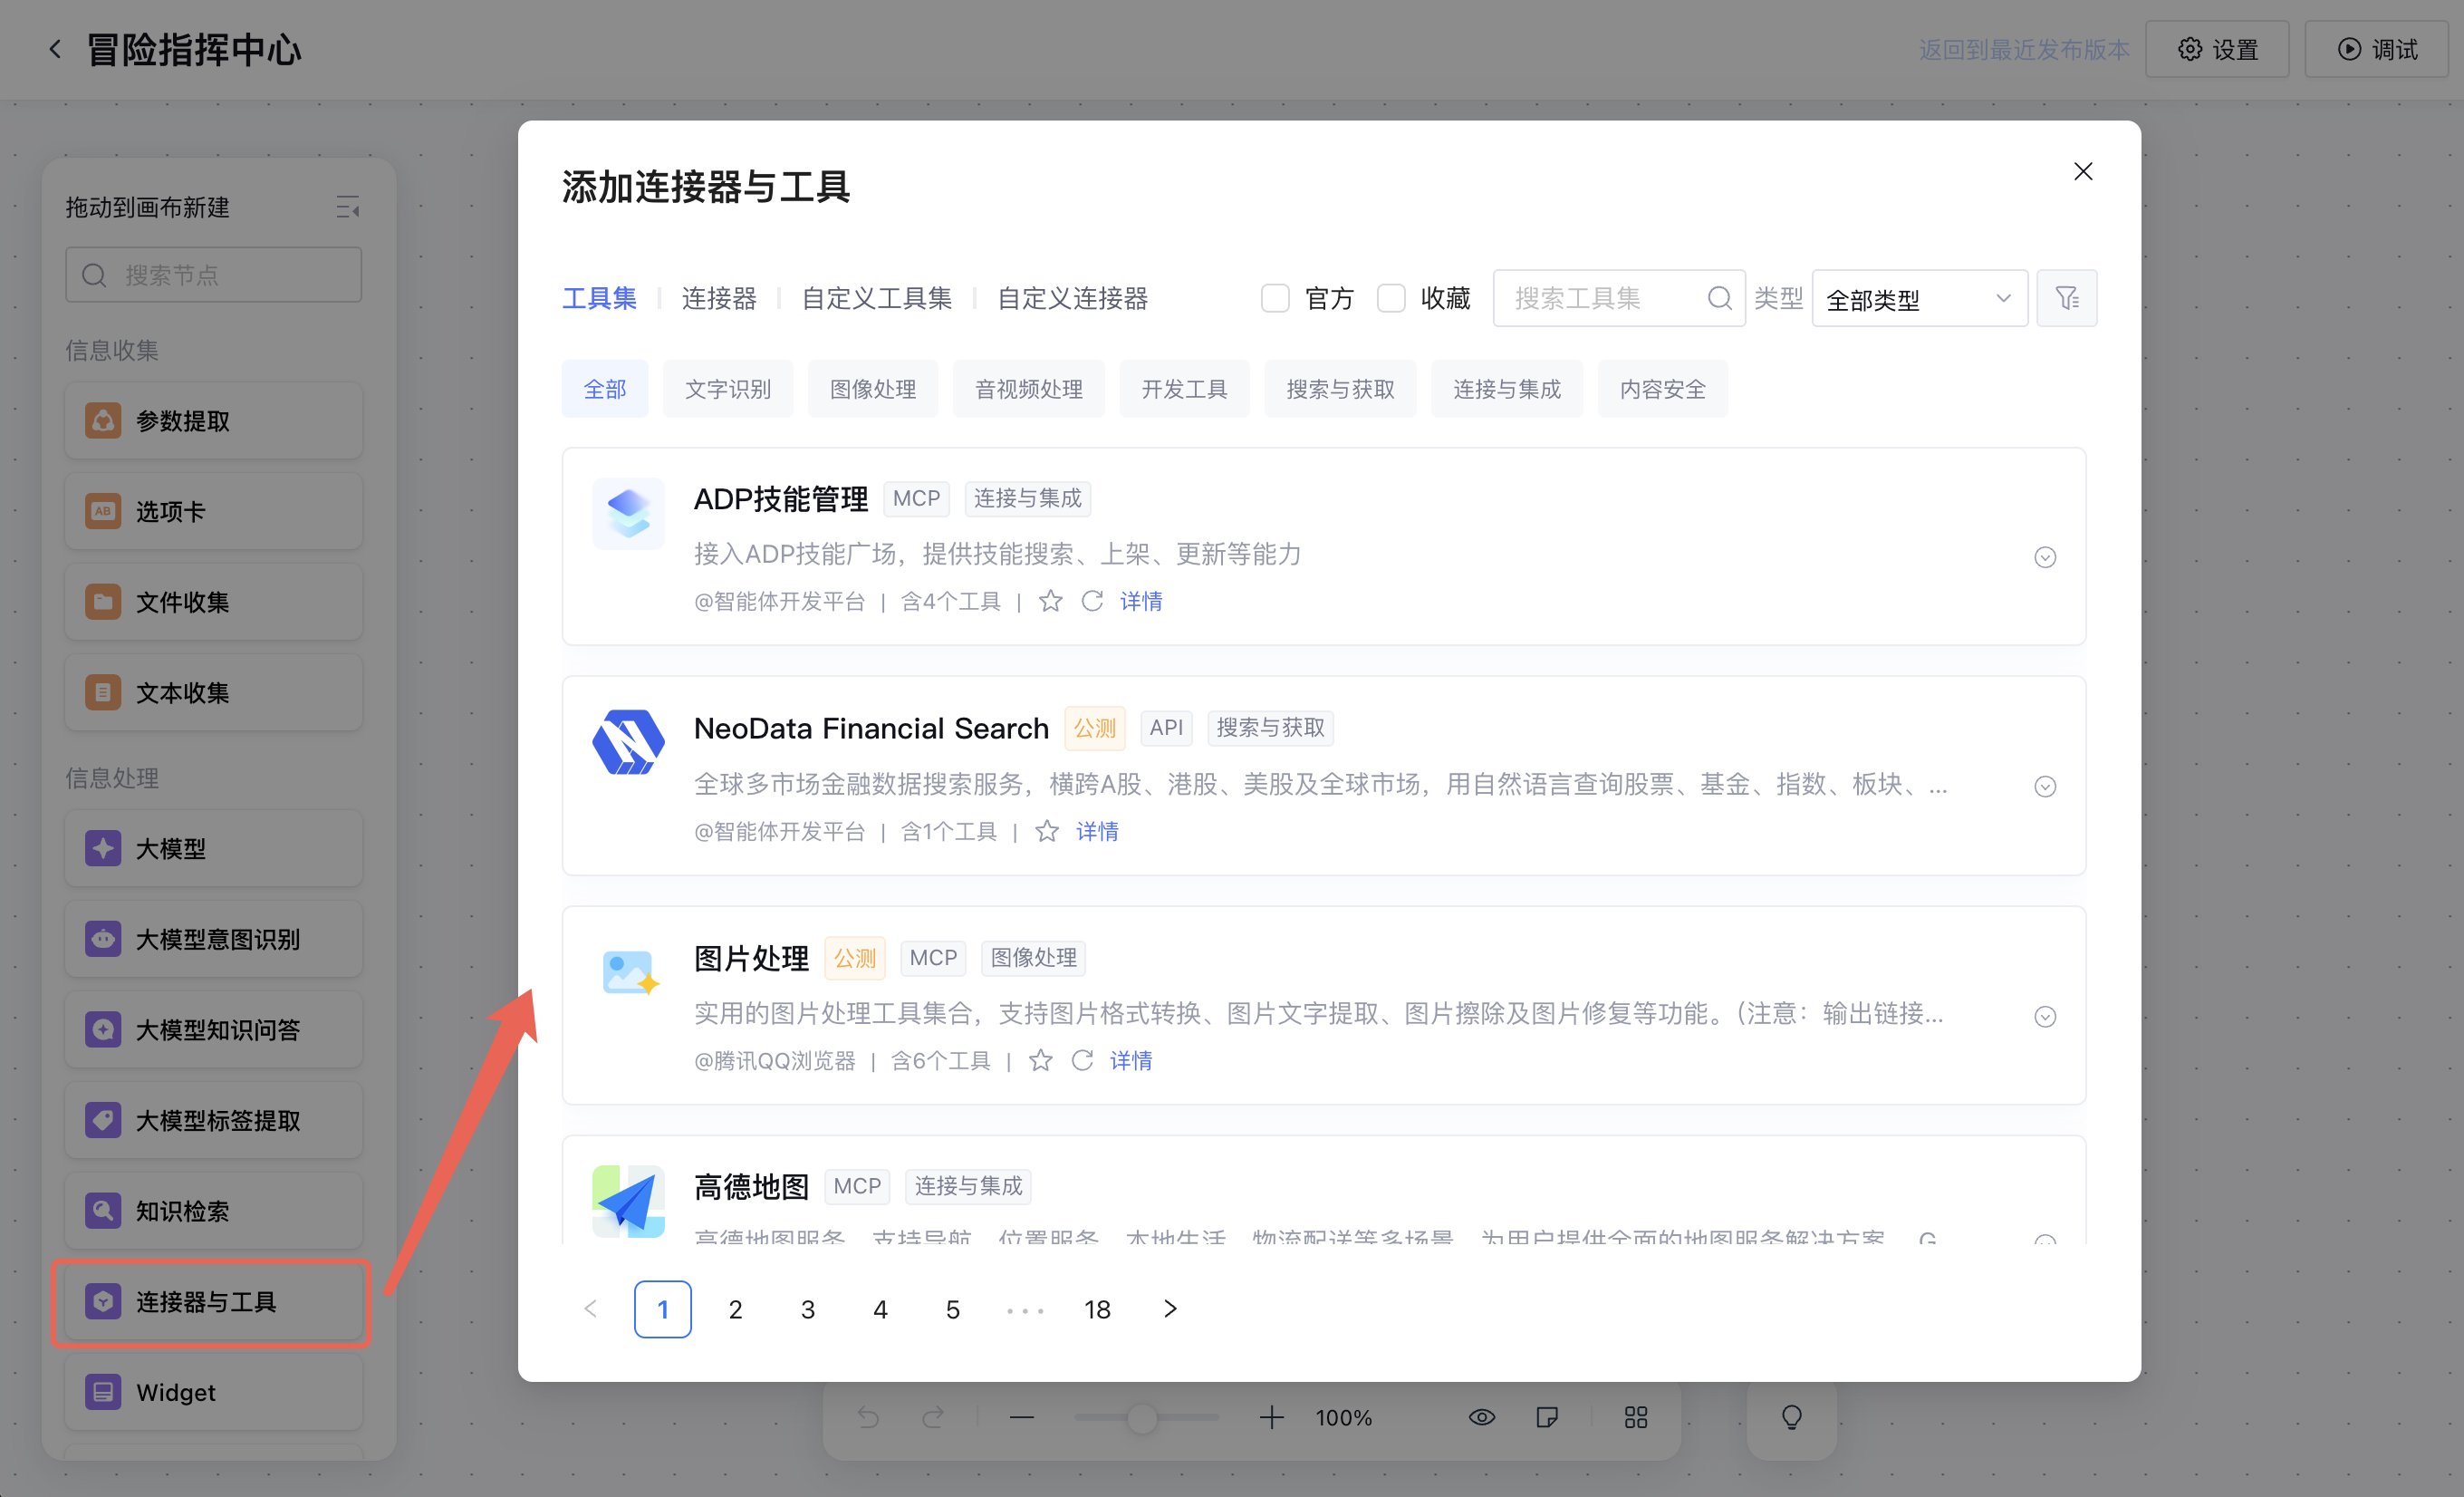Favorite ADP技能管理 with its star icon
The width and height of the screenshot is (2464, 1497).
tap(1050, 601)
